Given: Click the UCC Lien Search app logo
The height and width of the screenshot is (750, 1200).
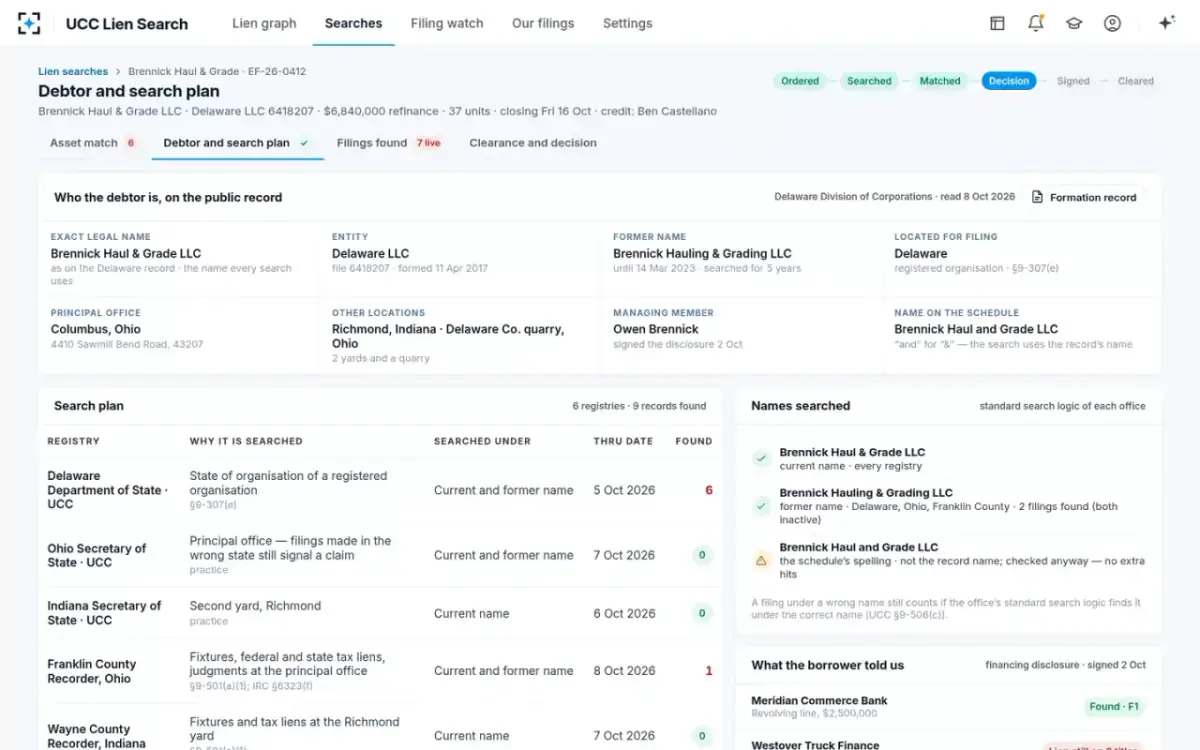Looking at the screenshot, I should click(x=29, y=23).
